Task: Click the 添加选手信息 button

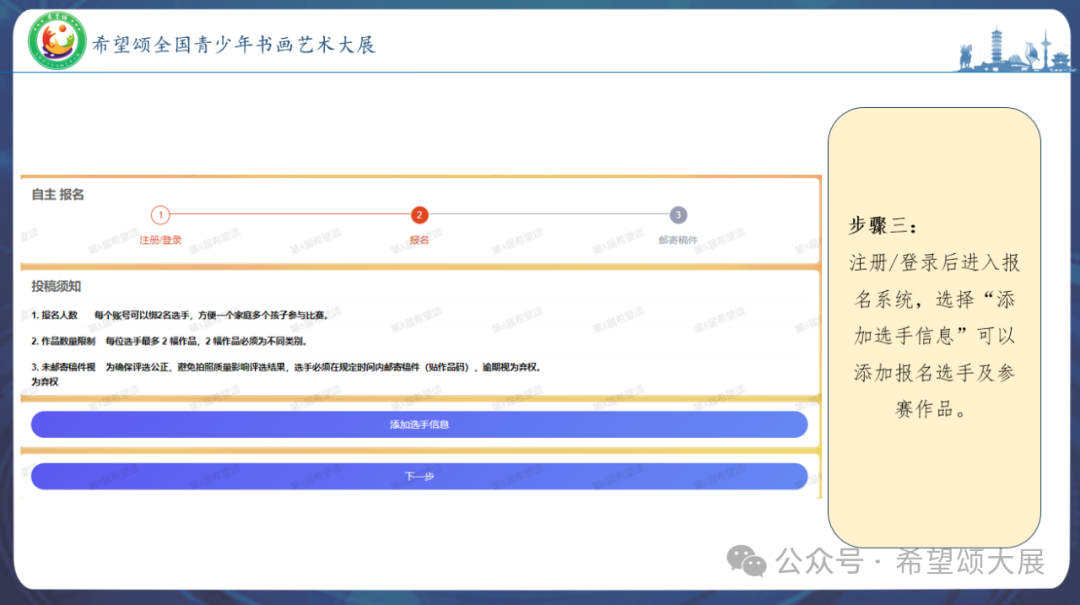Action: pyautogui.click(x=419, y=424)
